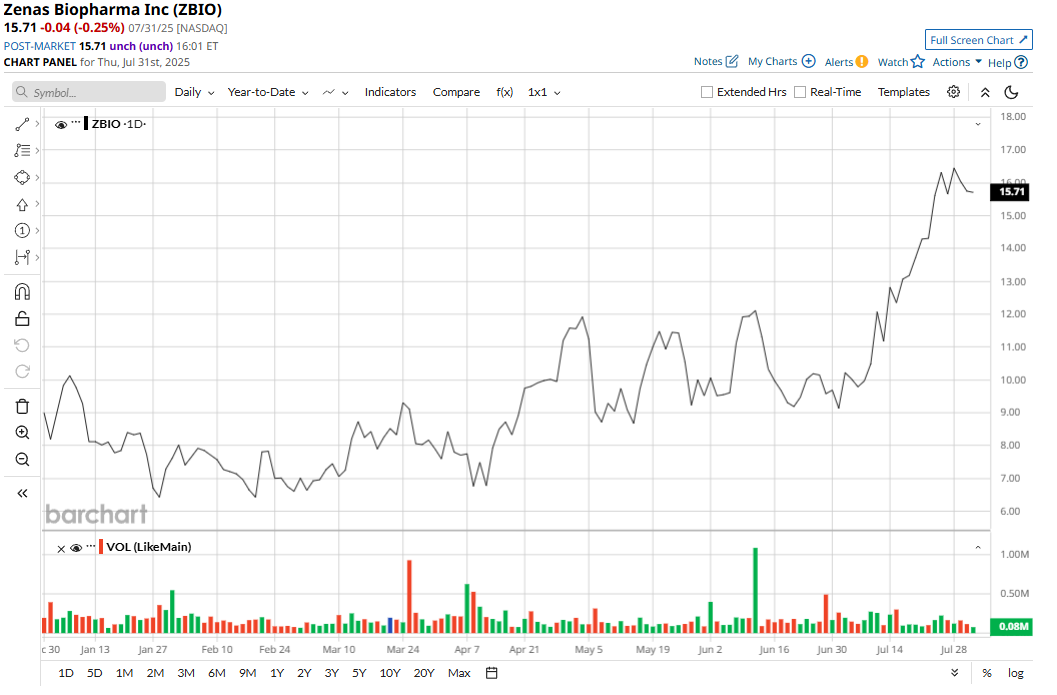The height and width of the screenshot is (695, 1057).
Task: Open the Notes link
Action: tap(708, 61)
